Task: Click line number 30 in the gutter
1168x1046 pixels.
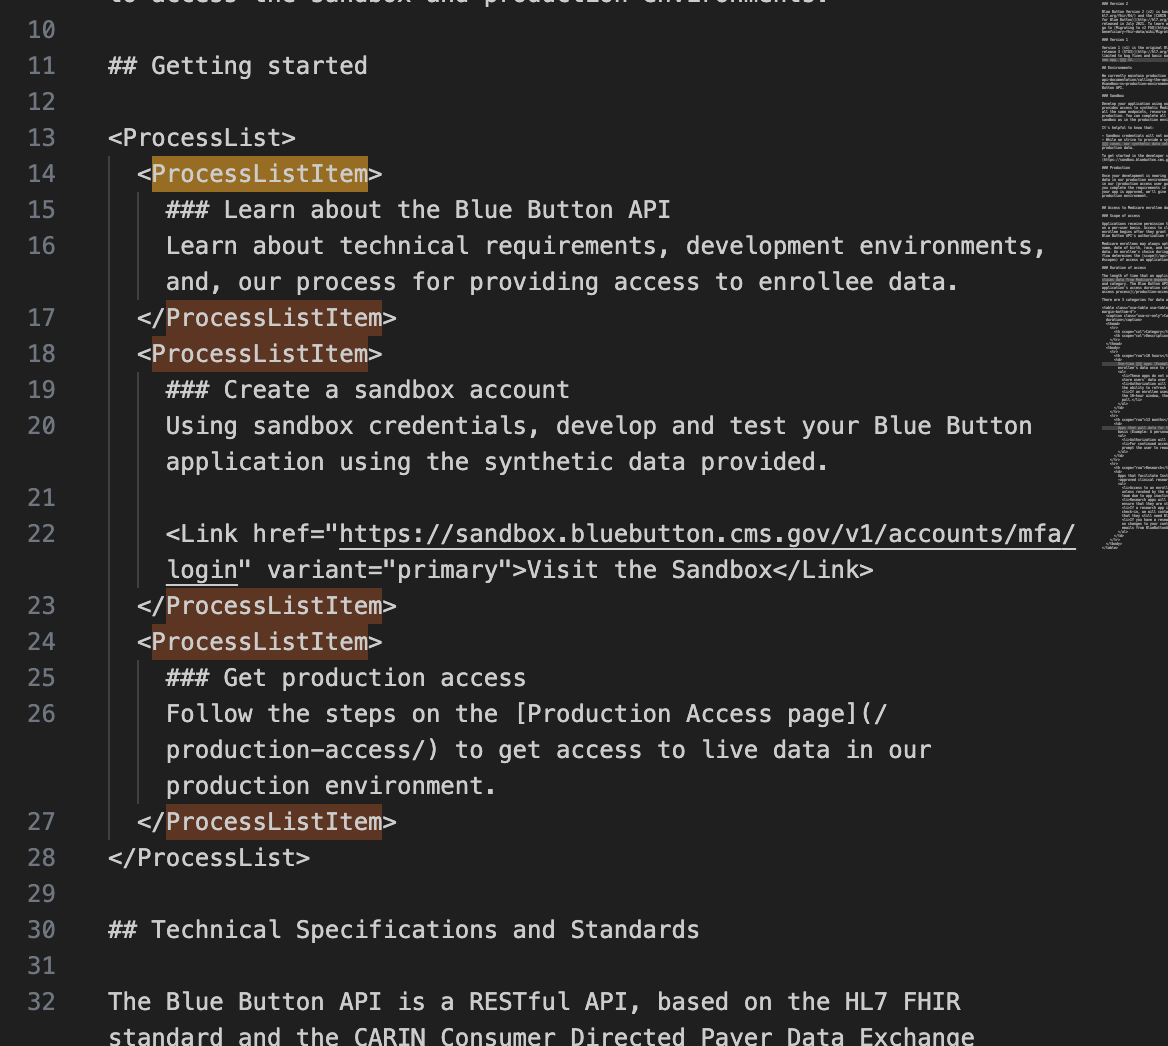Action: point(42,930)
